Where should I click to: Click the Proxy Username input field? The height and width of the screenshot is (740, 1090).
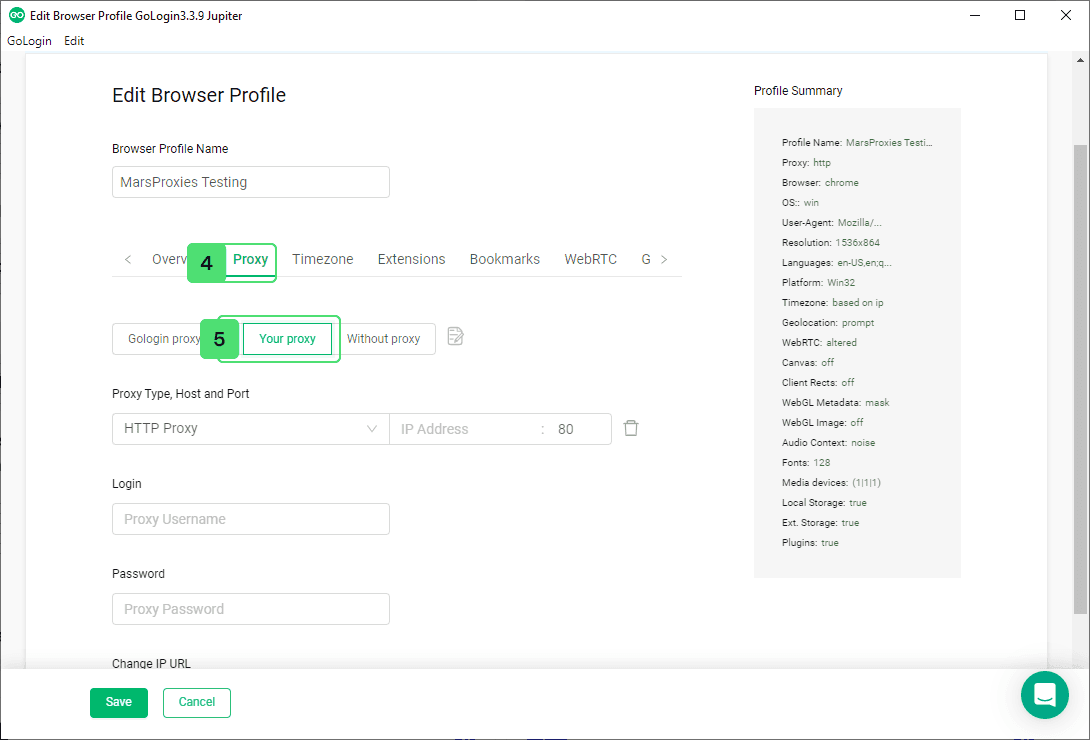(250, 519)
